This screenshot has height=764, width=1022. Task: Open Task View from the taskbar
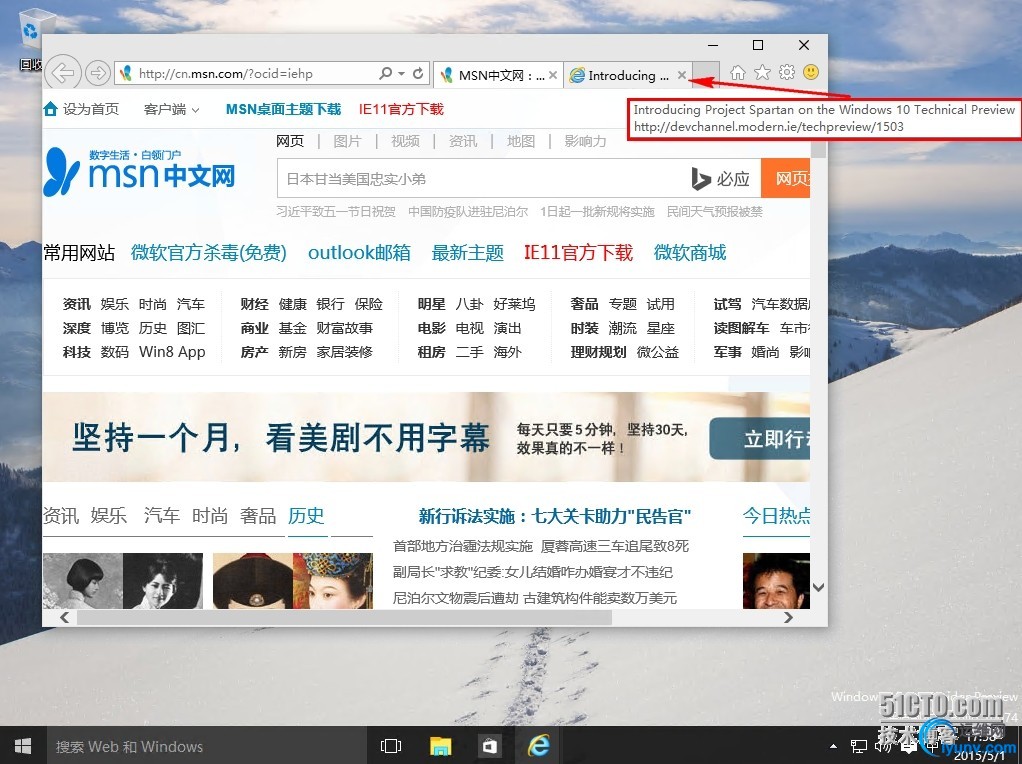[x=390, y=746]
